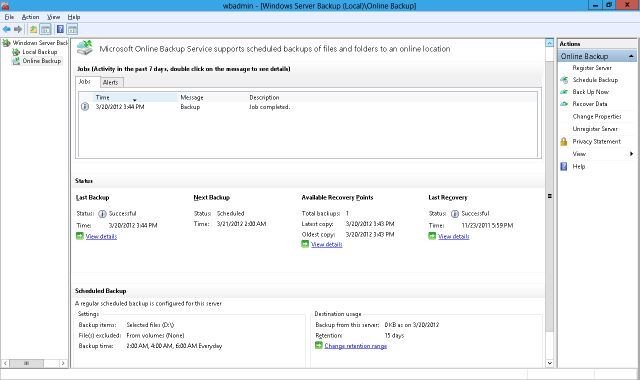Click the Online Backup tree icon
The image size is (640, 380).
(16, 61)
